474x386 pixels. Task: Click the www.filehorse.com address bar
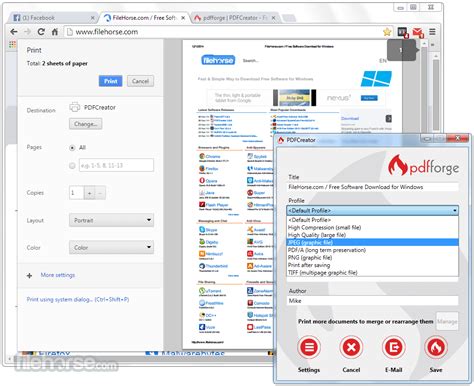(222, 32)
